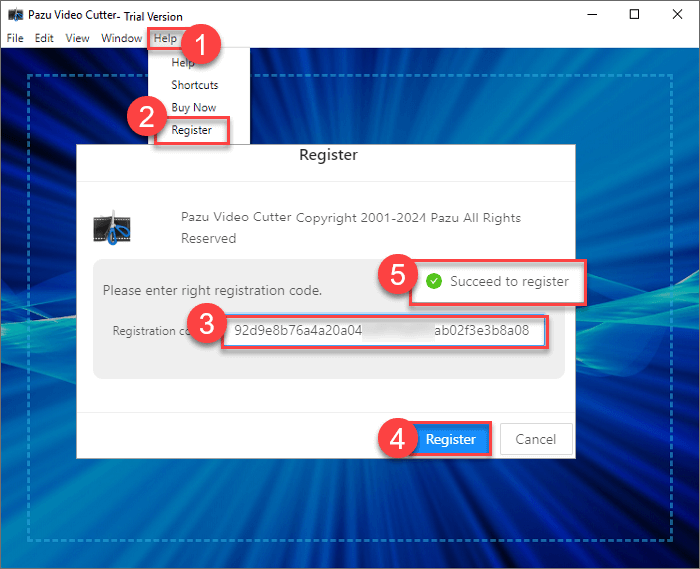Viewport: 700px width, 569px height.
Task: Click the red number 3 badge
Action: [205, 323]
